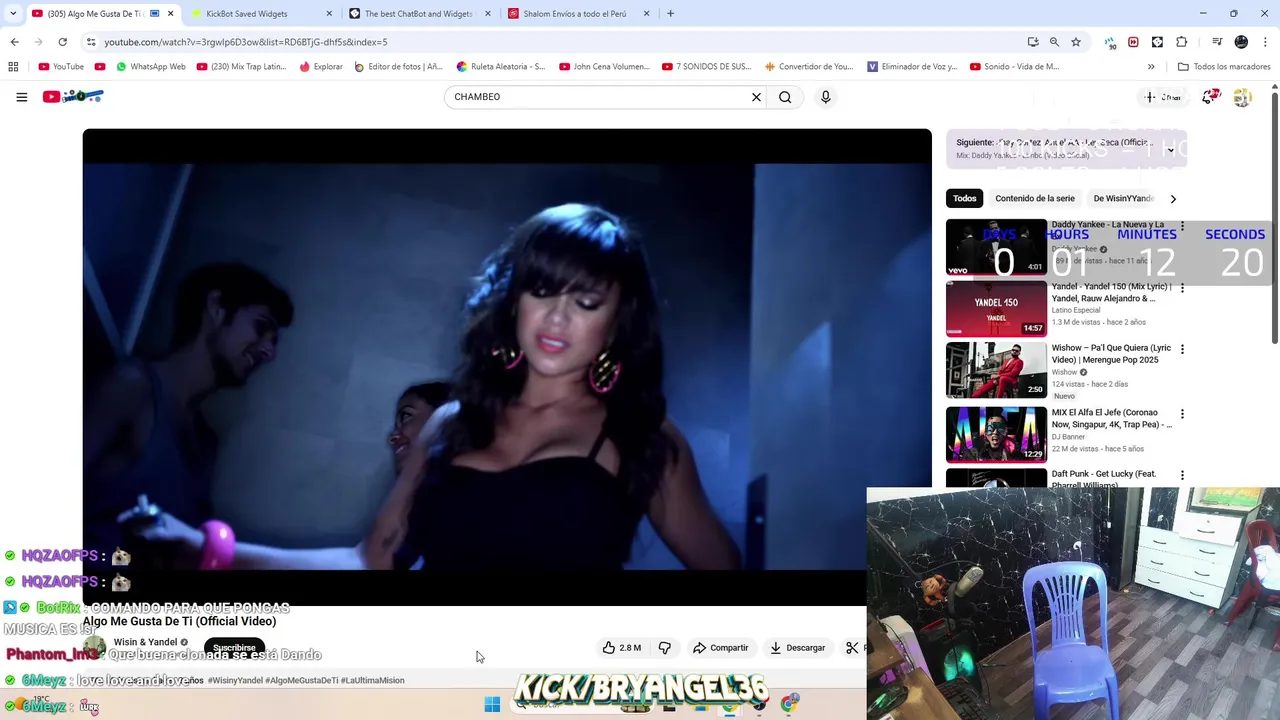The height and width of the screenshot is (720, 1280).
Task: Download the video via Descargar
Action: tap(797, 648)
